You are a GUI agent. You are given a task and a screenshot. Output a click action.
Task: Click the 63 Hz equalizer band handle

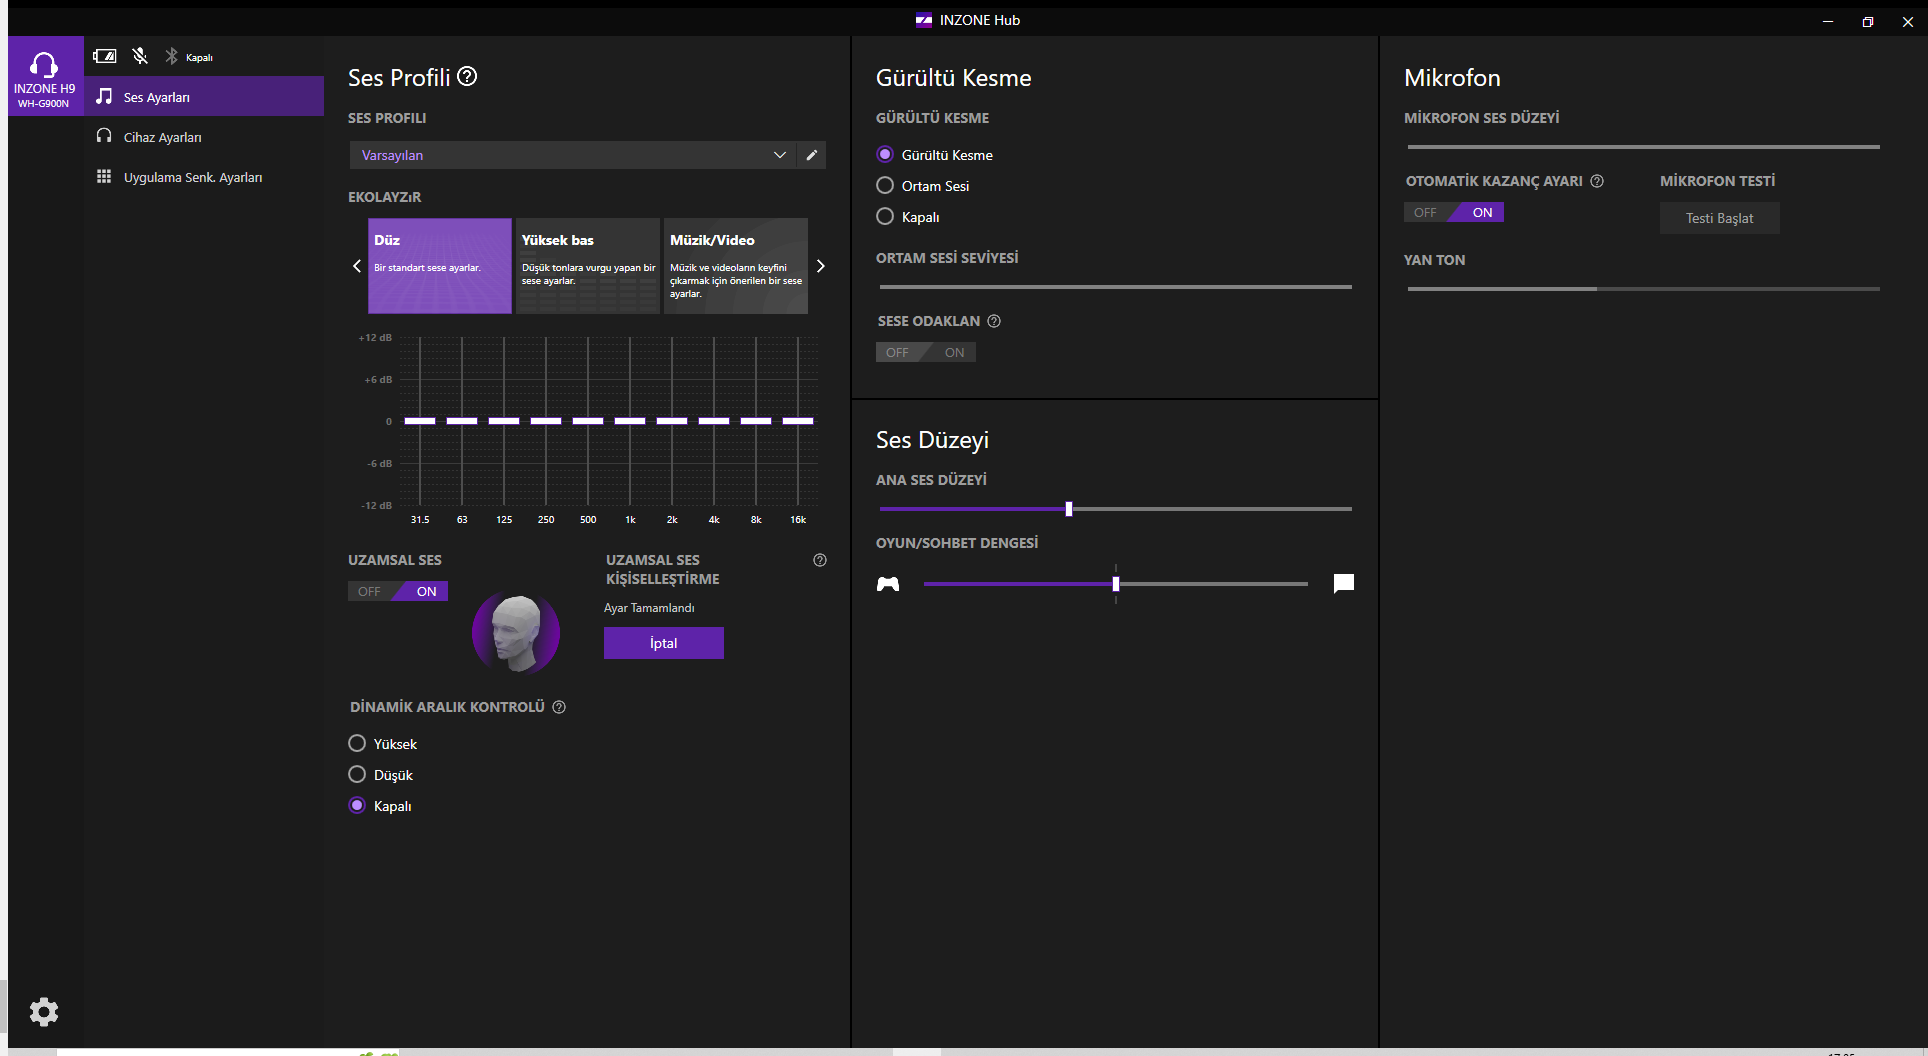tap(462, 421)
